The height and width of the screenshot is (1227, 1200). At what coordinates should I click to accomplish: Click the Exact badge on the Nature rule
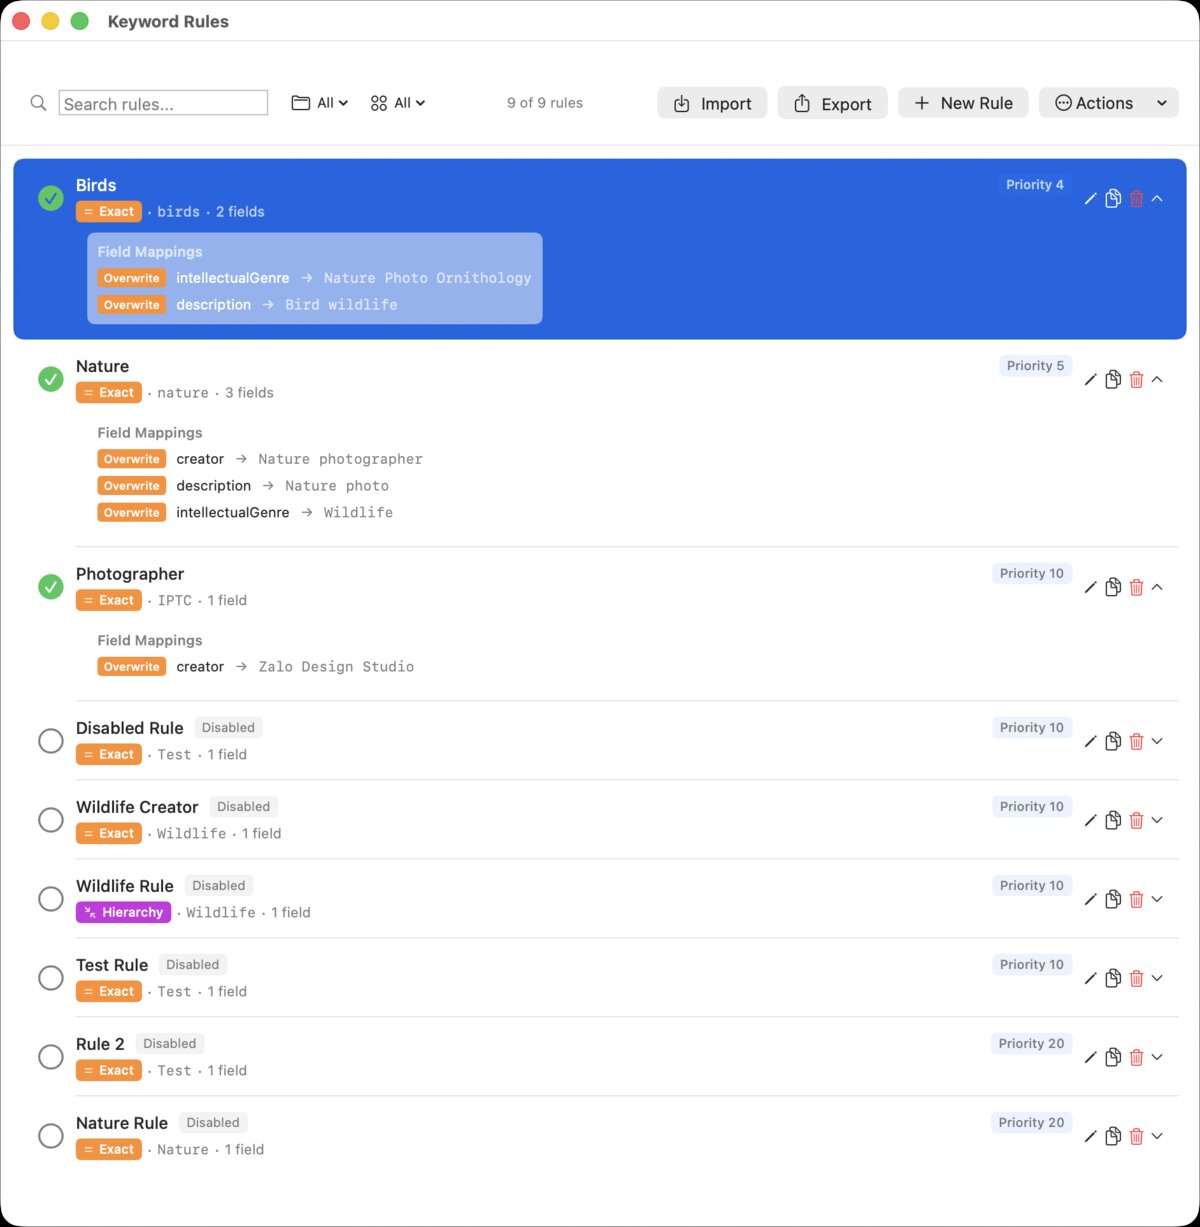[x=108, y=392]
